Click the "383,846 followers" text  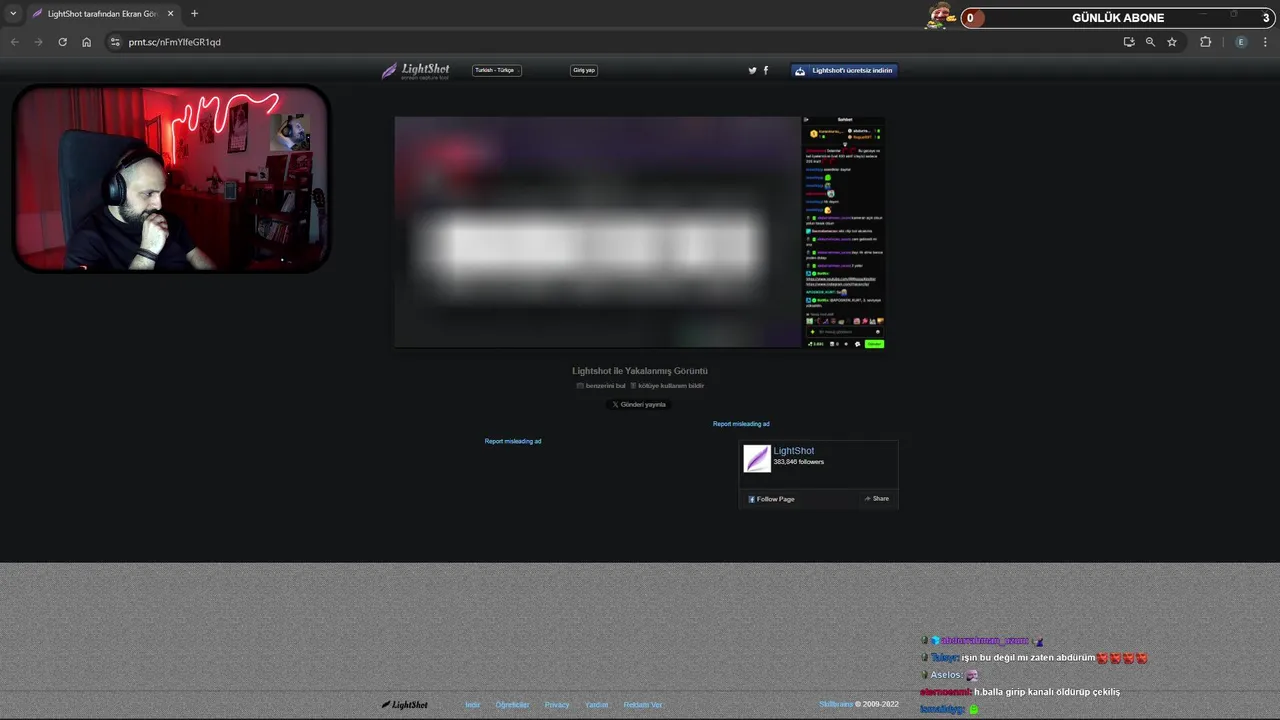(799, 462)
